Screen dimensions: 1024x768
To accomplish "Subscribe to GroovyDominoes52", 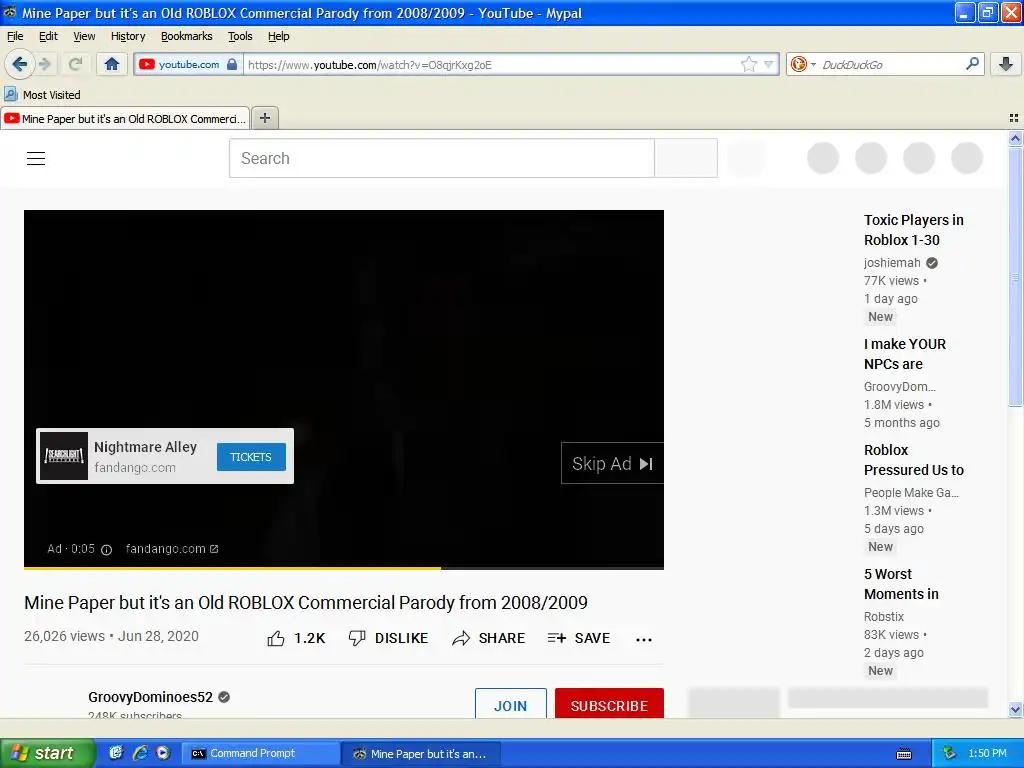I will click(609, 704).
